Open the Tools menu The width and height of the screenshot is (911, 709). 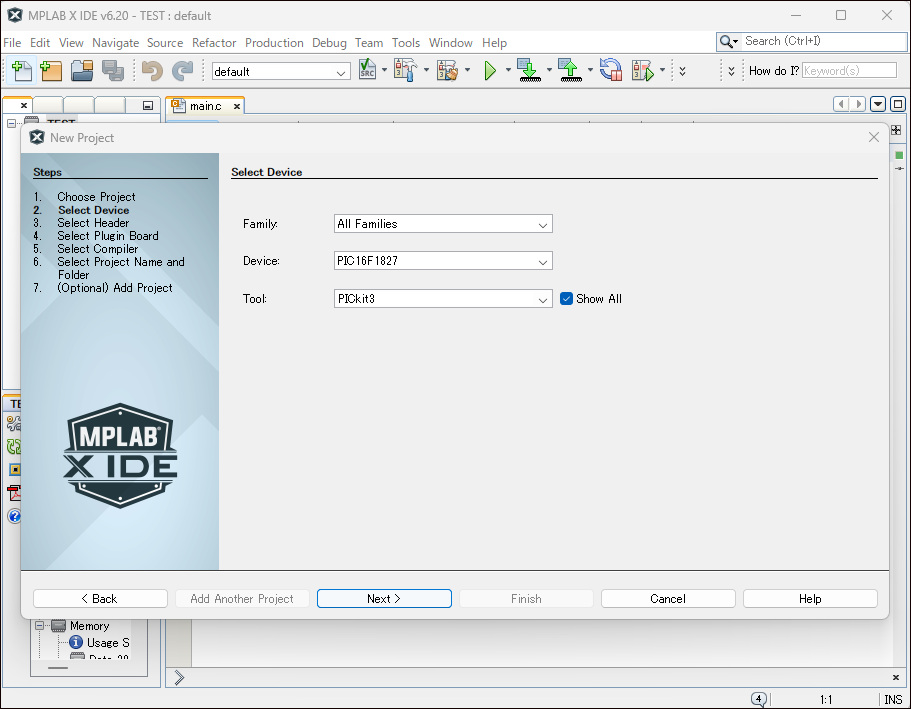pyautogui.click(x=406, y=43)
